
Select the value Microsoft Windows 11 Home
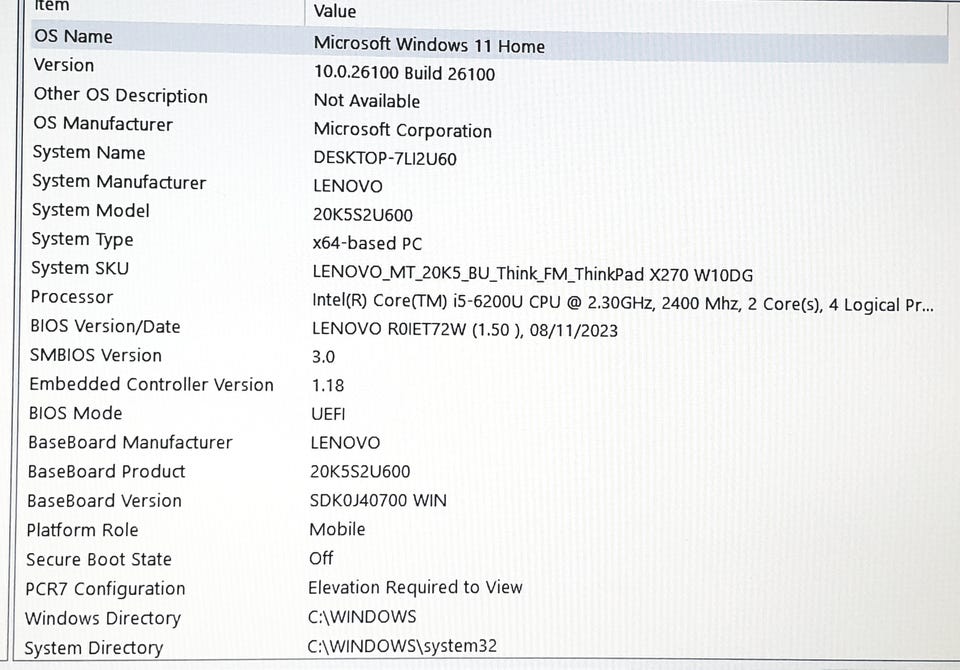429,45
